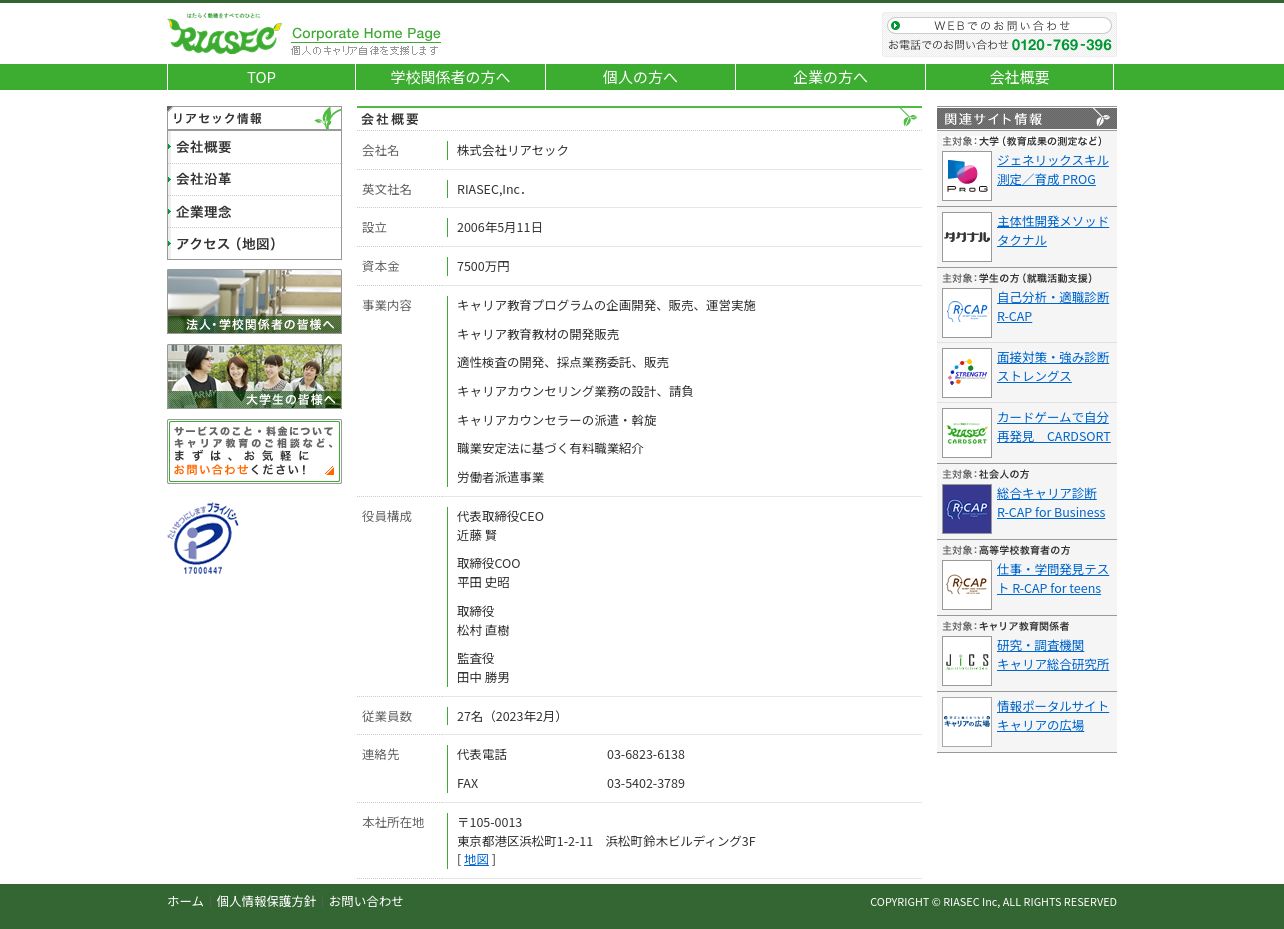Image resolution: width=1284 pixels, height=929 pixels.
Task: Click the STRENGTH logo icon
Action: pos(967,373)
